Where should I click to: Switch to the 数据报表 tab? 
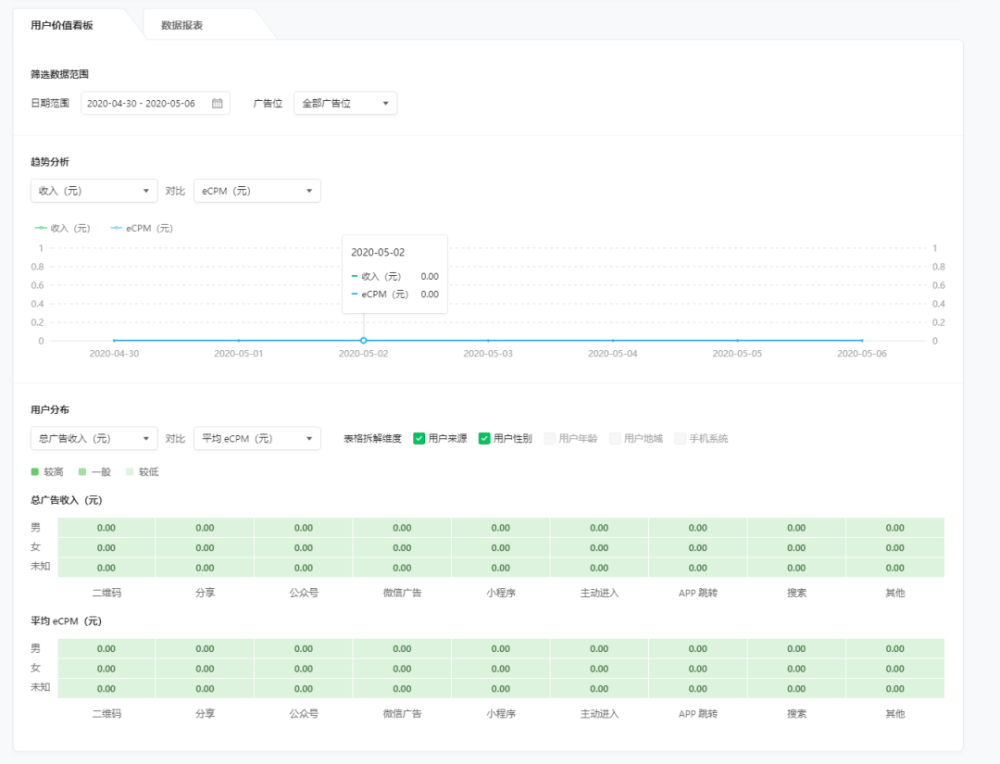[182, 25]
